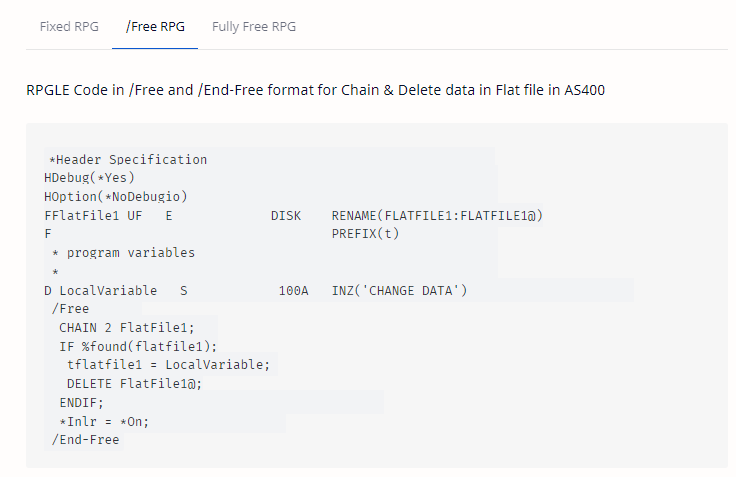Click the 'ENDIF;' line
This screenshot has height=477, width=736.
click(81, 402)
